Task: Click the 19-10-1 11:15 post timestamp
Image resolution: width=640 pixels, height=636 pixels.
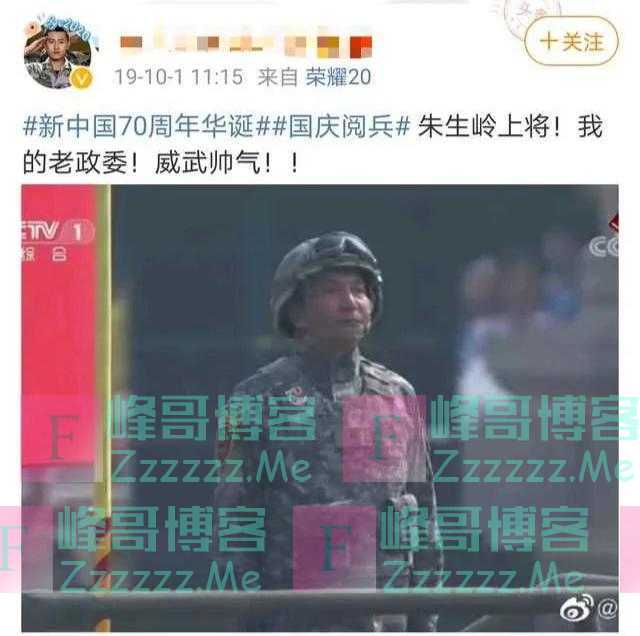Action: (x=178, y=77)
